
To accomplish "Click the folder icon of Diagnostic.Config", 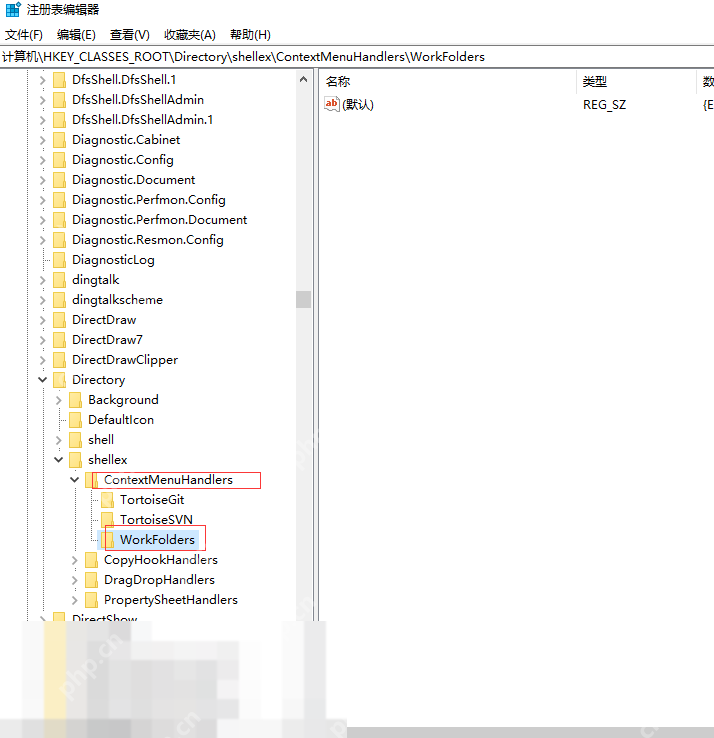I will pyautogui.click(x=60, y=160).
